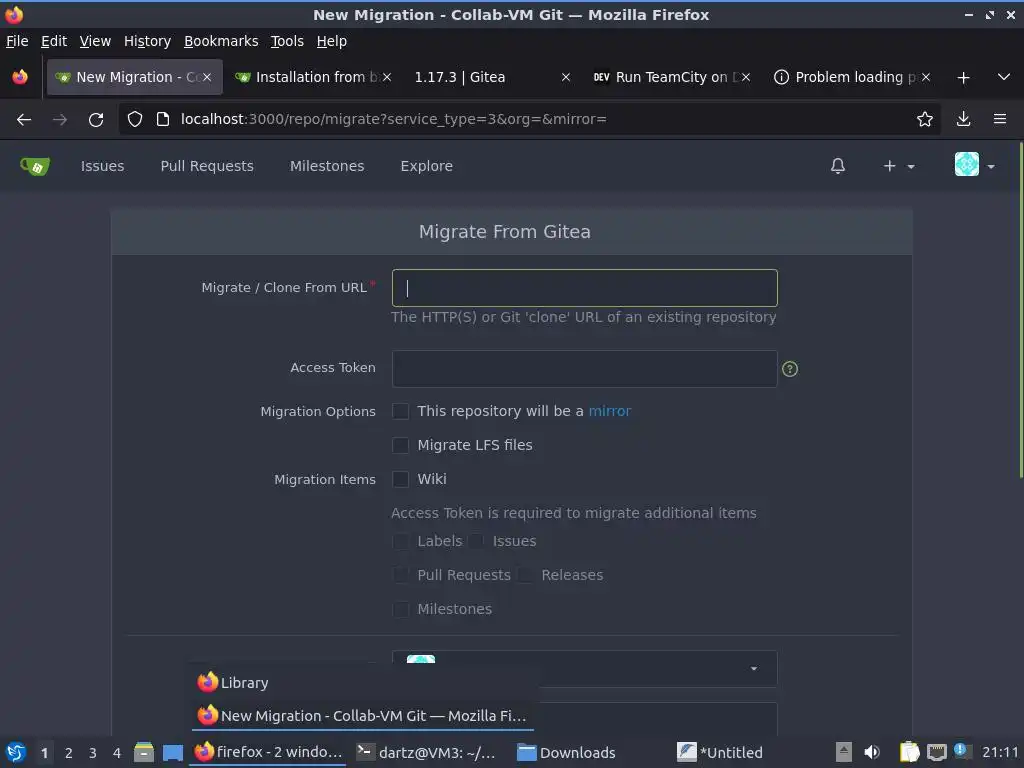The width and height of the screenshot is (1024, 768).
Task: Open the file manager taskbar icon
Action: (144, 752)
